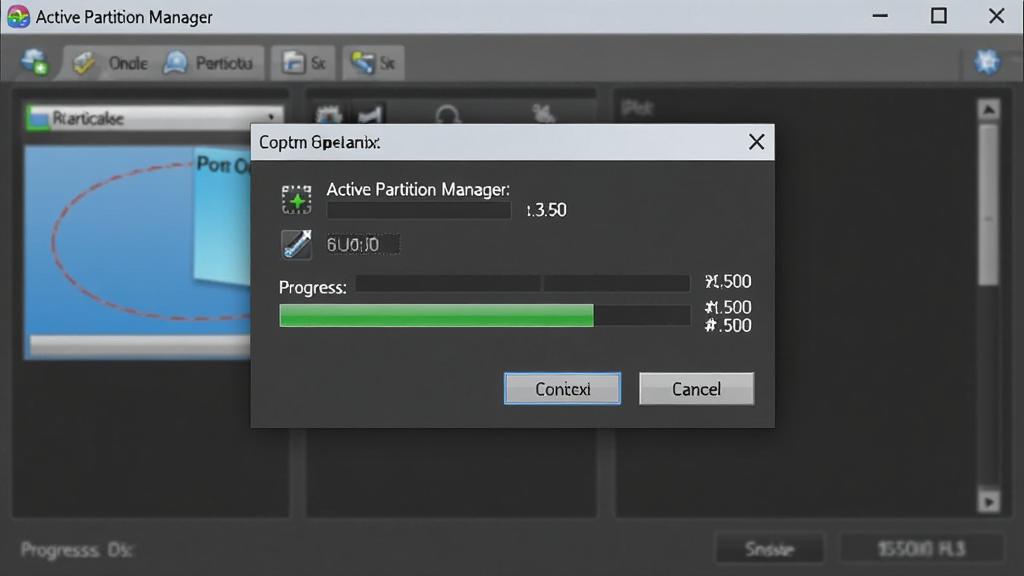Viewport: 1024px width, 576px height.
Task: Click the Snsse button in status bar
Action: [x=769, y=549]
